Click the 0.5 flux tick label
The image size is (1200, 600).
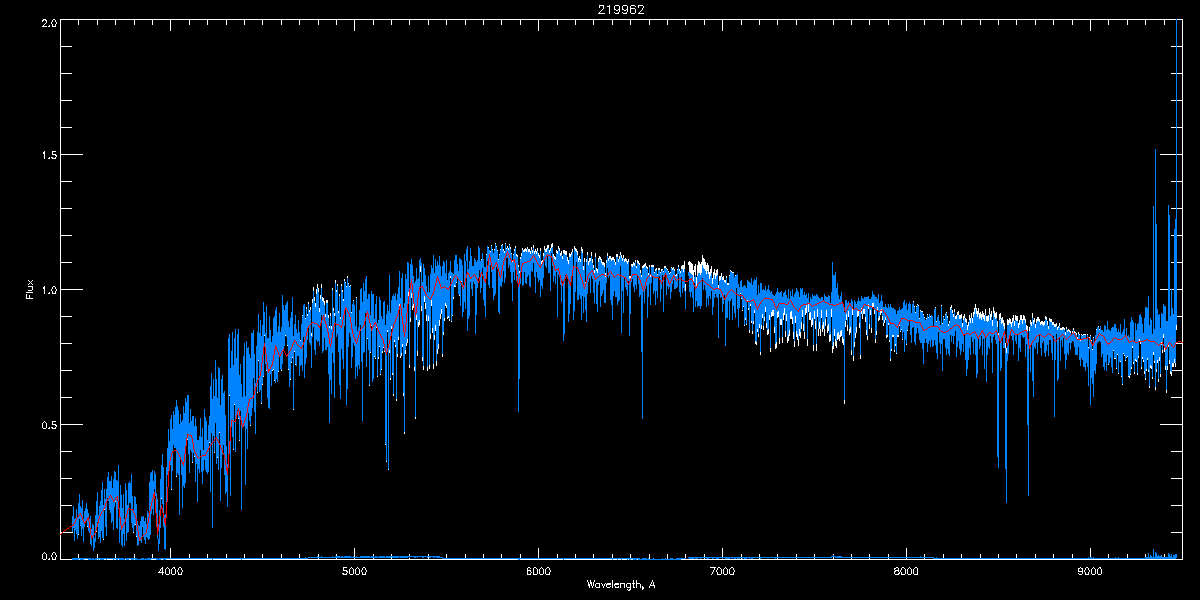coord(47,424)
